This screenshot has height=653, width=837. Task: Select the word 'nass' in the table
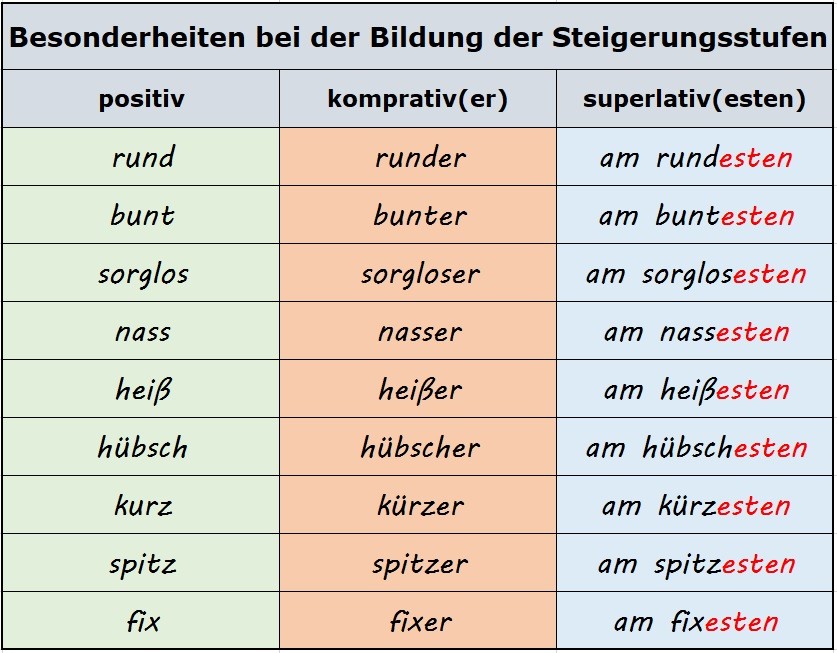142,331
